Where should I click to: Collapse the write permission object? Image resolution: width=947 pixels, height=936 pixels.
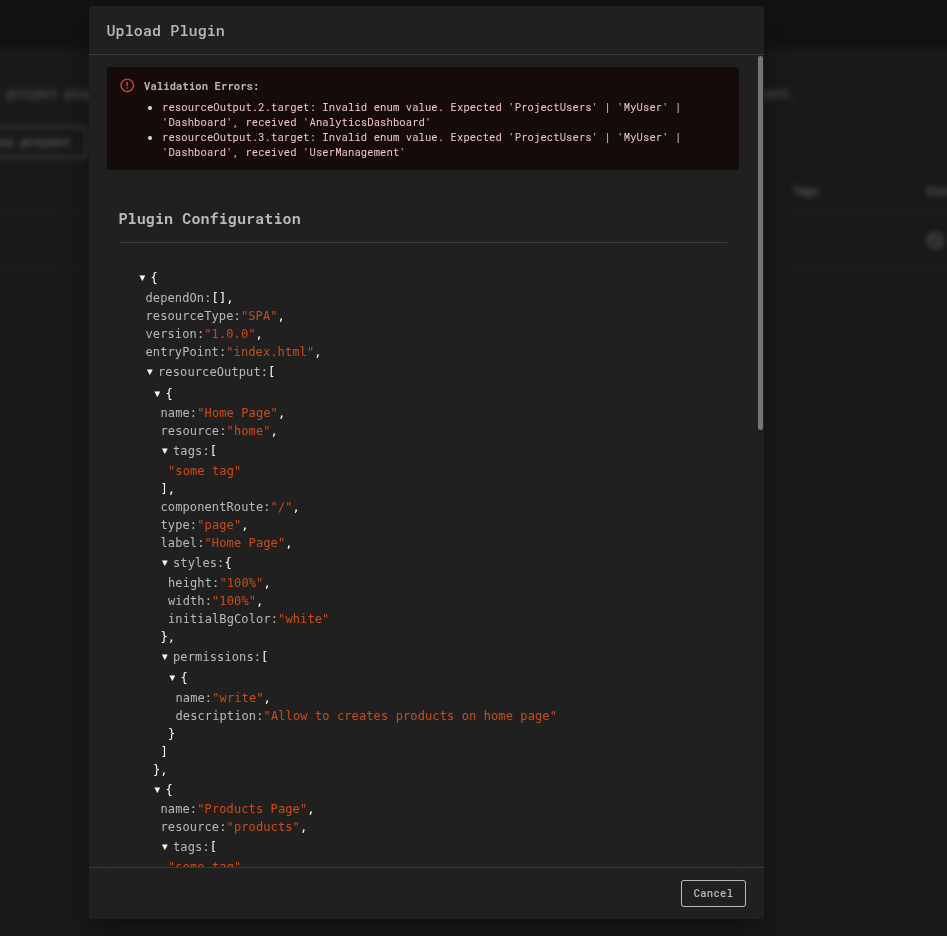[x=172, y=677]
